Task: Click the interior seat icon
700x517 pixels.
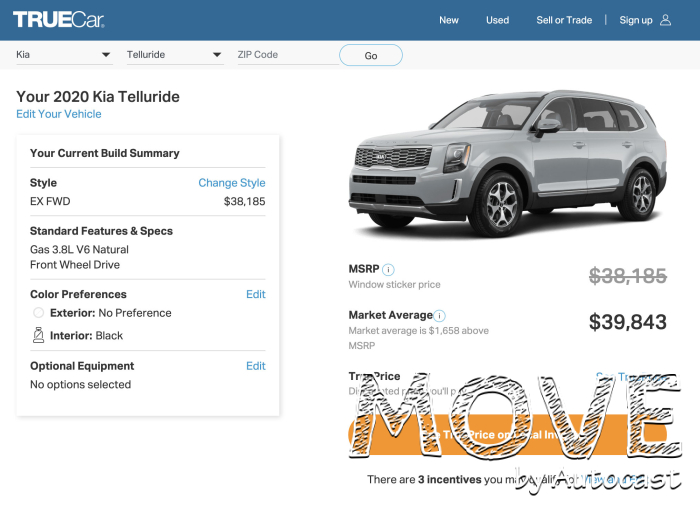Action: pos(38,336)
